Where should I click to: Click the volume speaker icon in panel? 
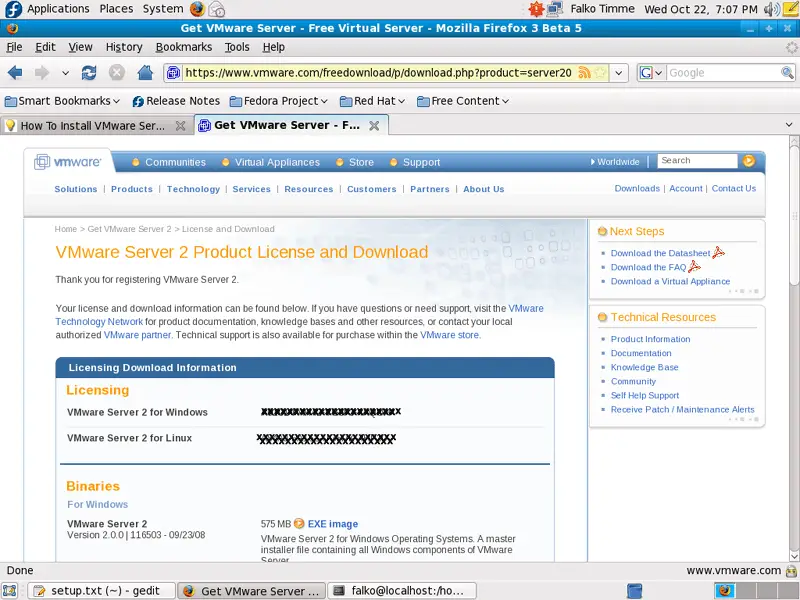pyautogui.click(x=771, y=9)
